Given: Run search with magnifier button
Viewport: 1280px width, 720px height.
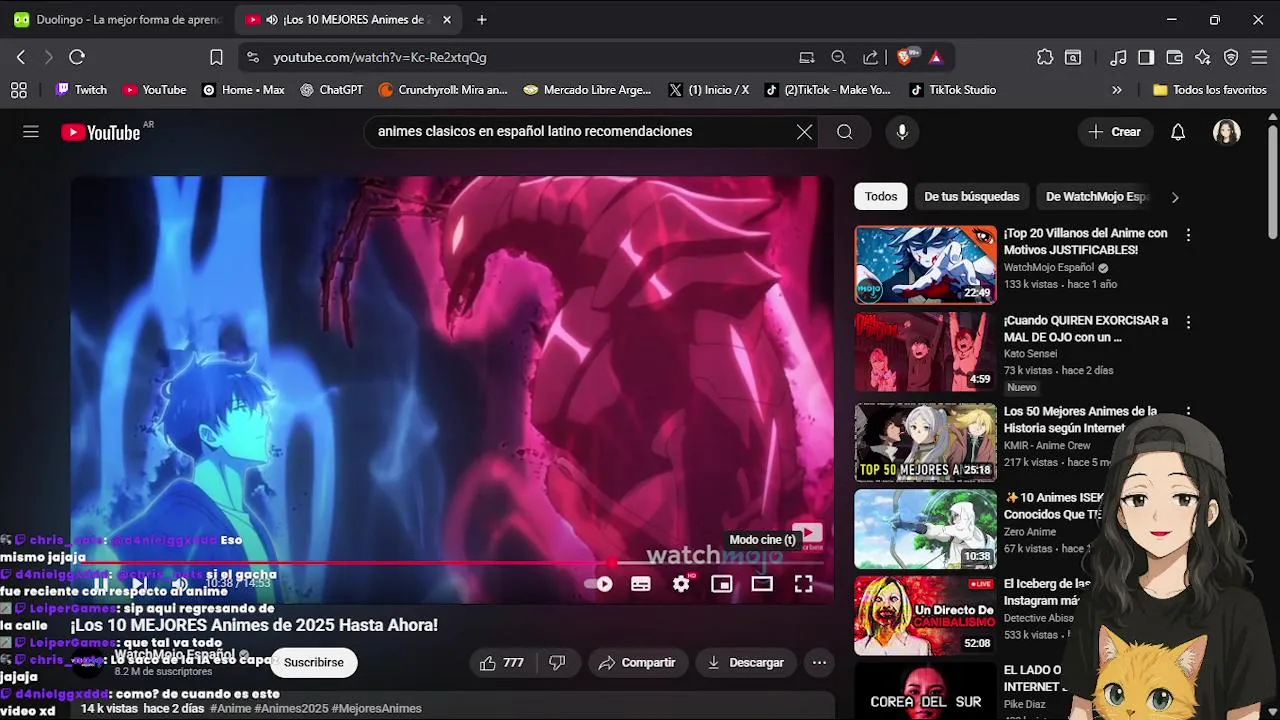Looking at the screenshot, I should pyautogui.click(x=845, y=132).
